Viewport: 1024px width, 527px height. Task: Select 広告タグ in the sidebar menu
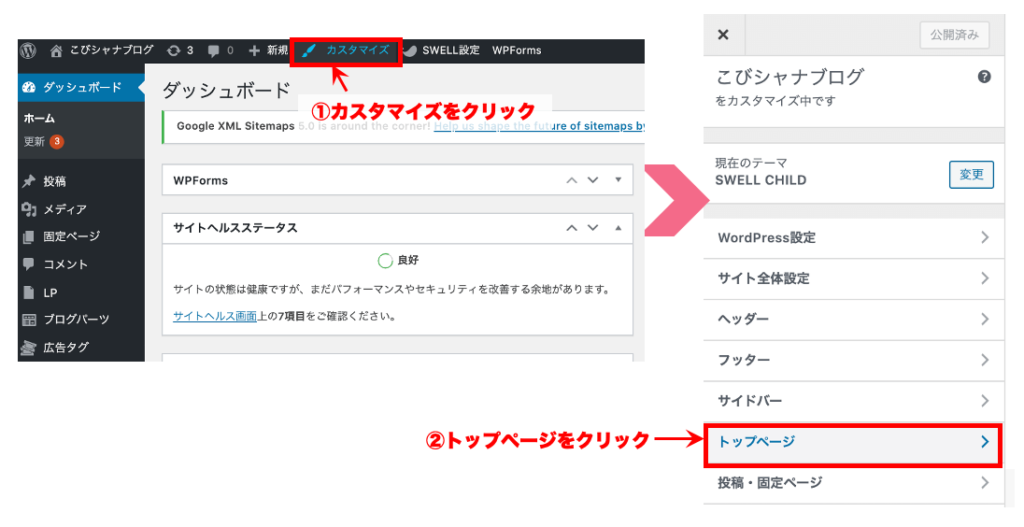(66, 347)
